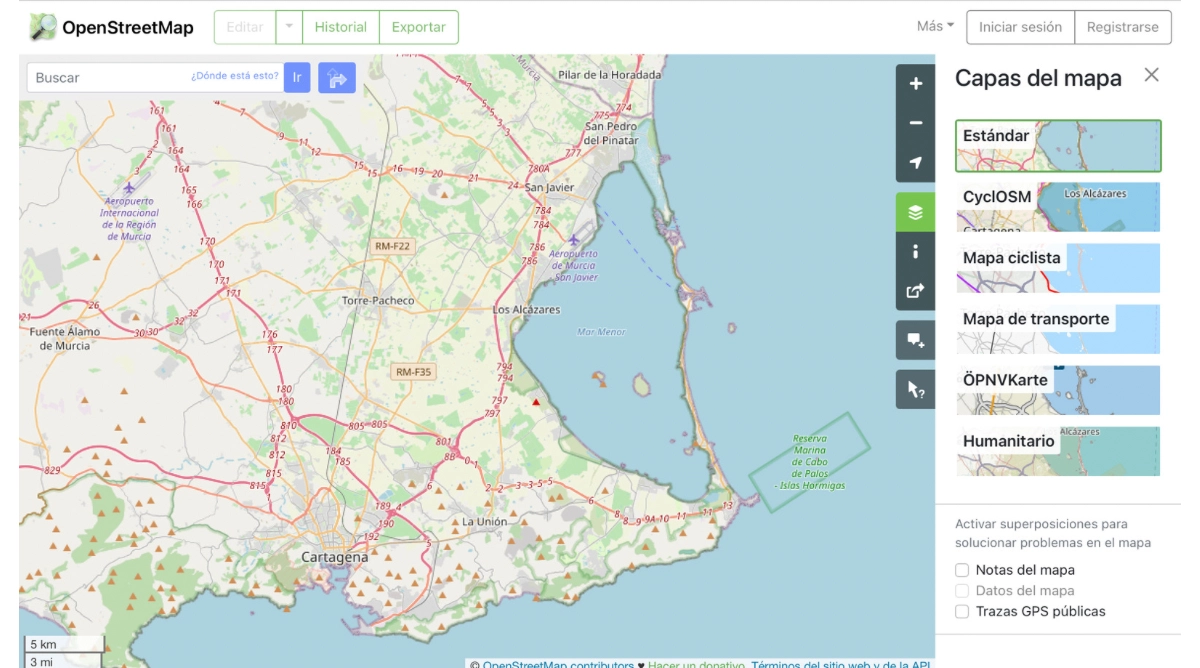Viewport: 1200px width, 668px height.
Task: Click the ¿Dónde está esto? link
Action: [235, 76]
